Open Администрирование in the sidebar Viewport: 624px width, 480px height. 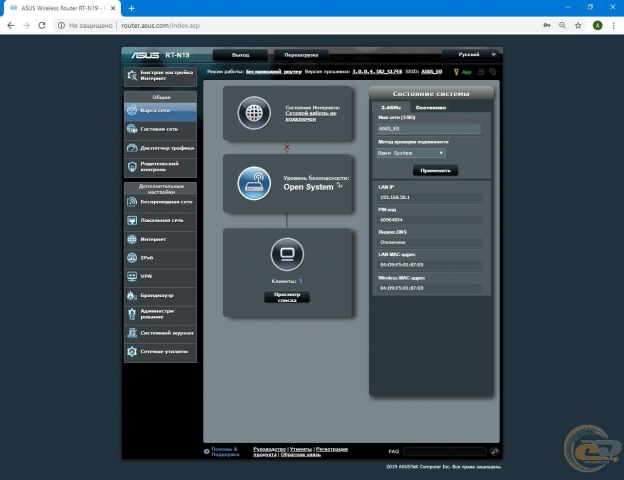pos(160,314)
